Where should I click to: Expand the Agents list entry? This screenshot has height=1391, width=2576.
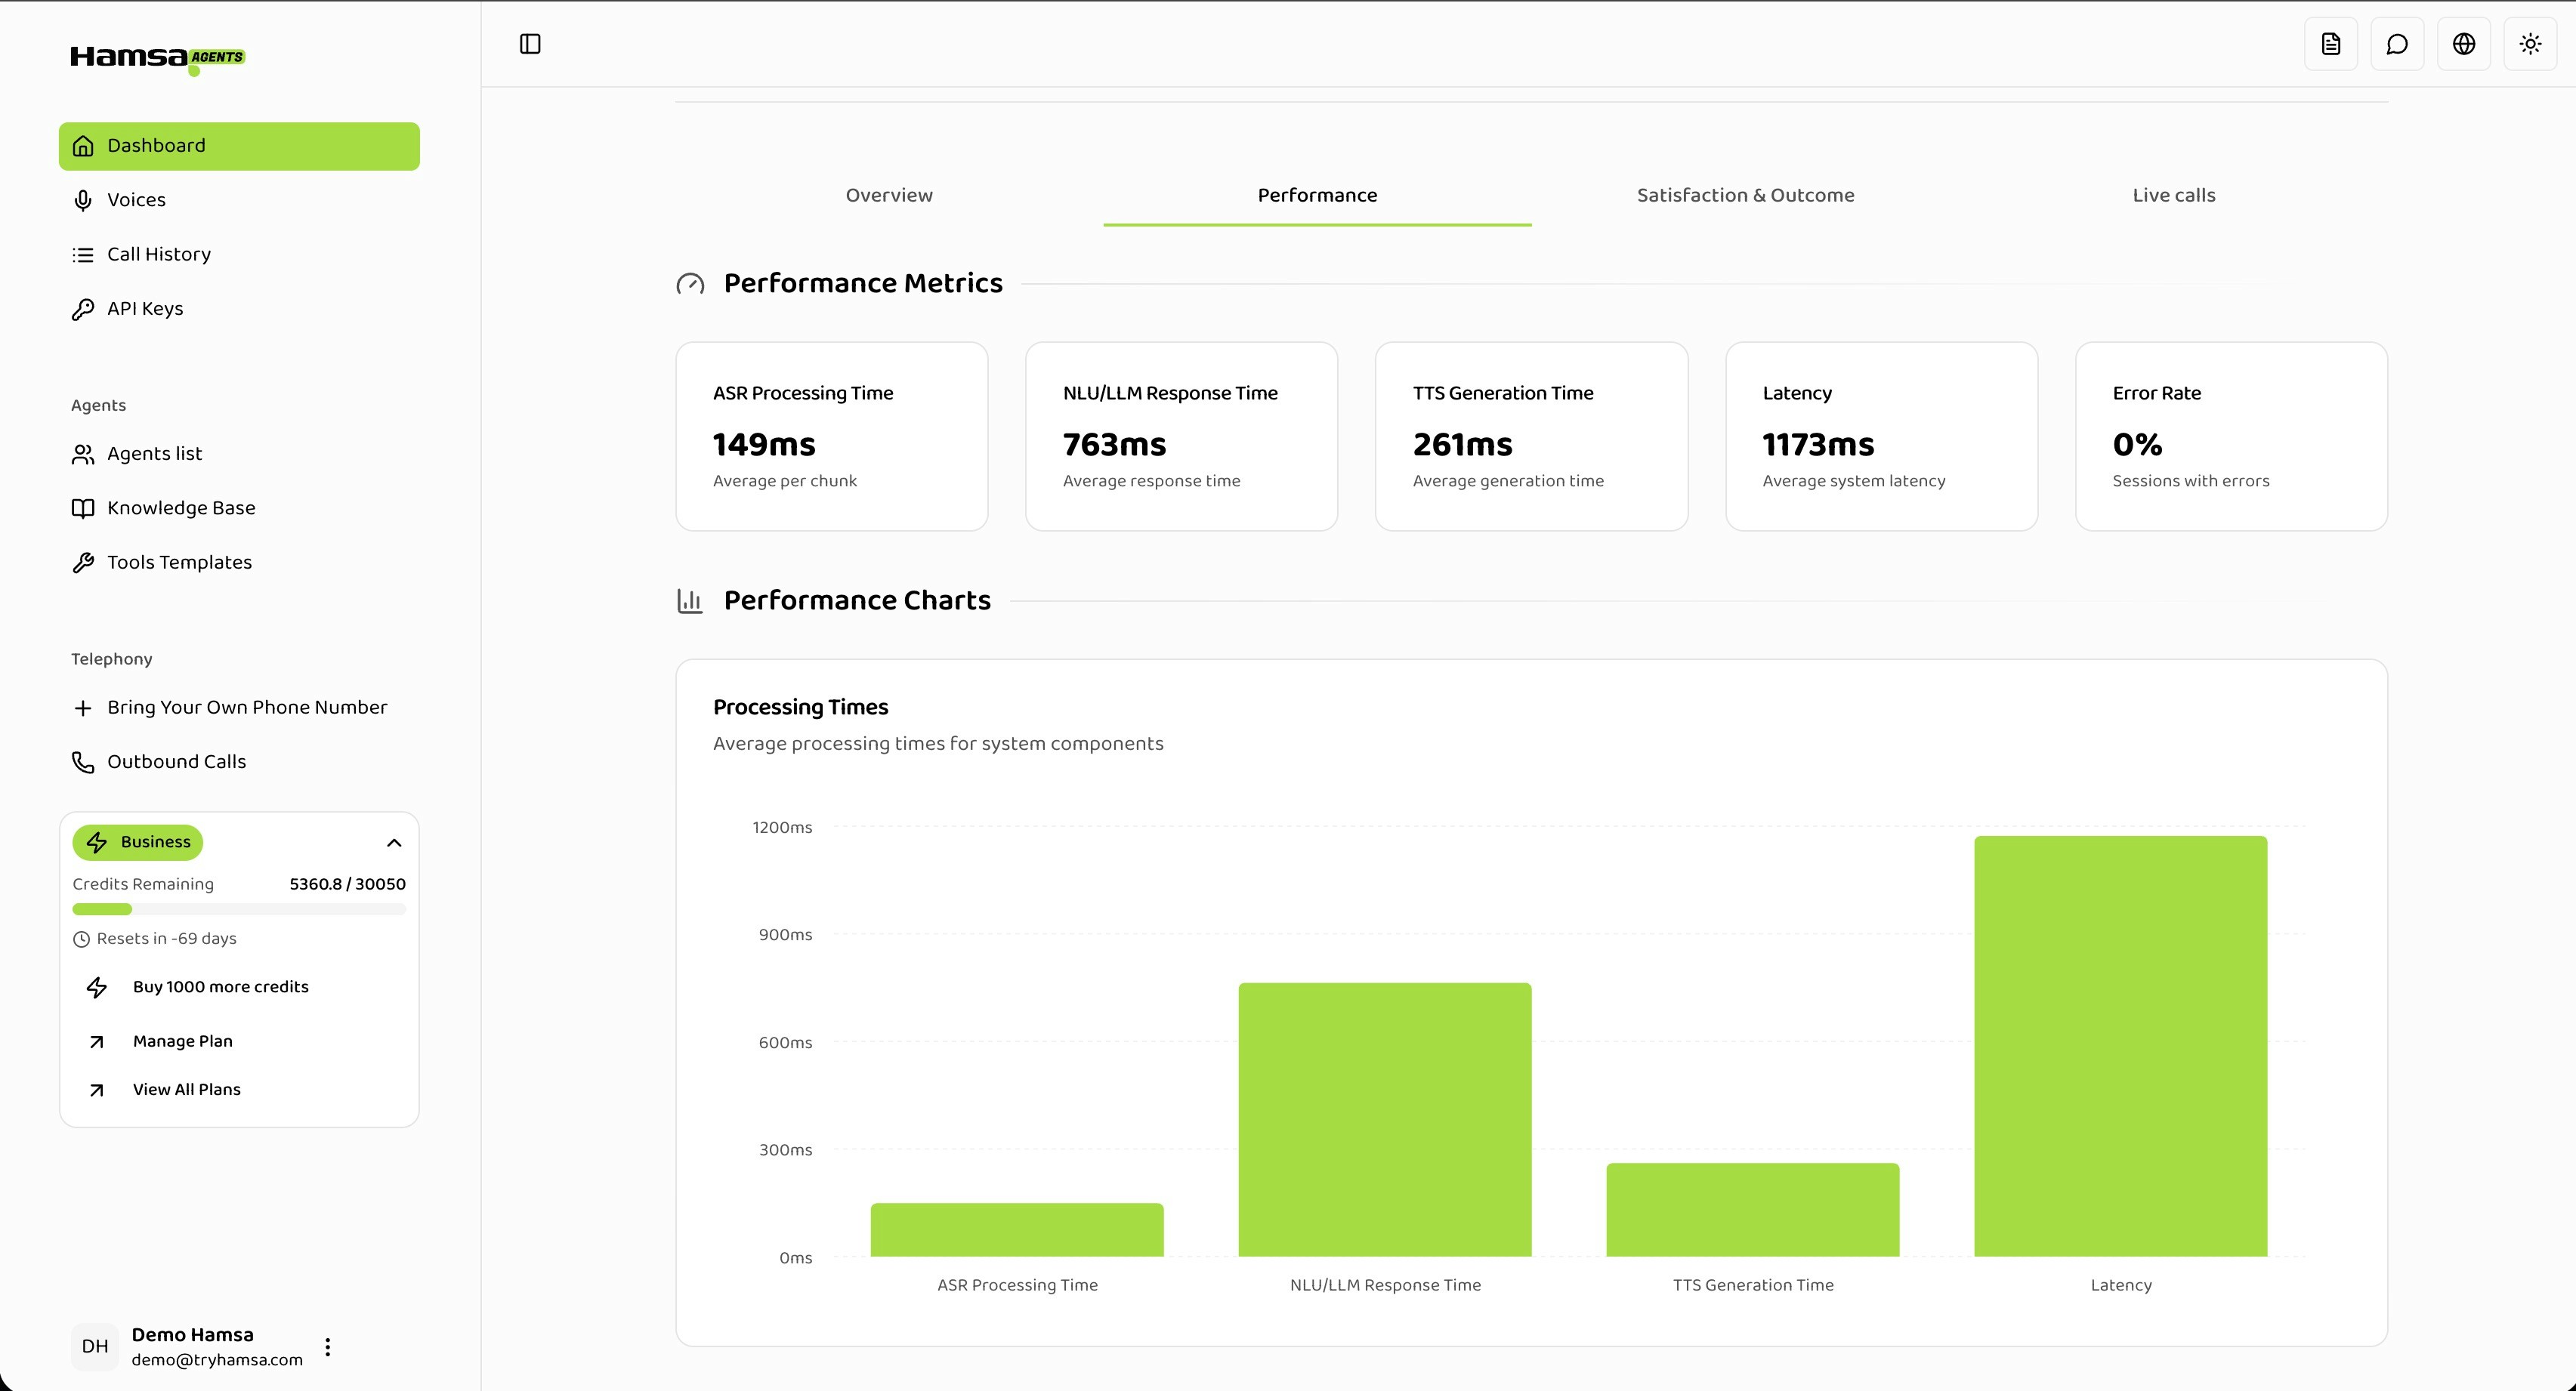(154, 453)
